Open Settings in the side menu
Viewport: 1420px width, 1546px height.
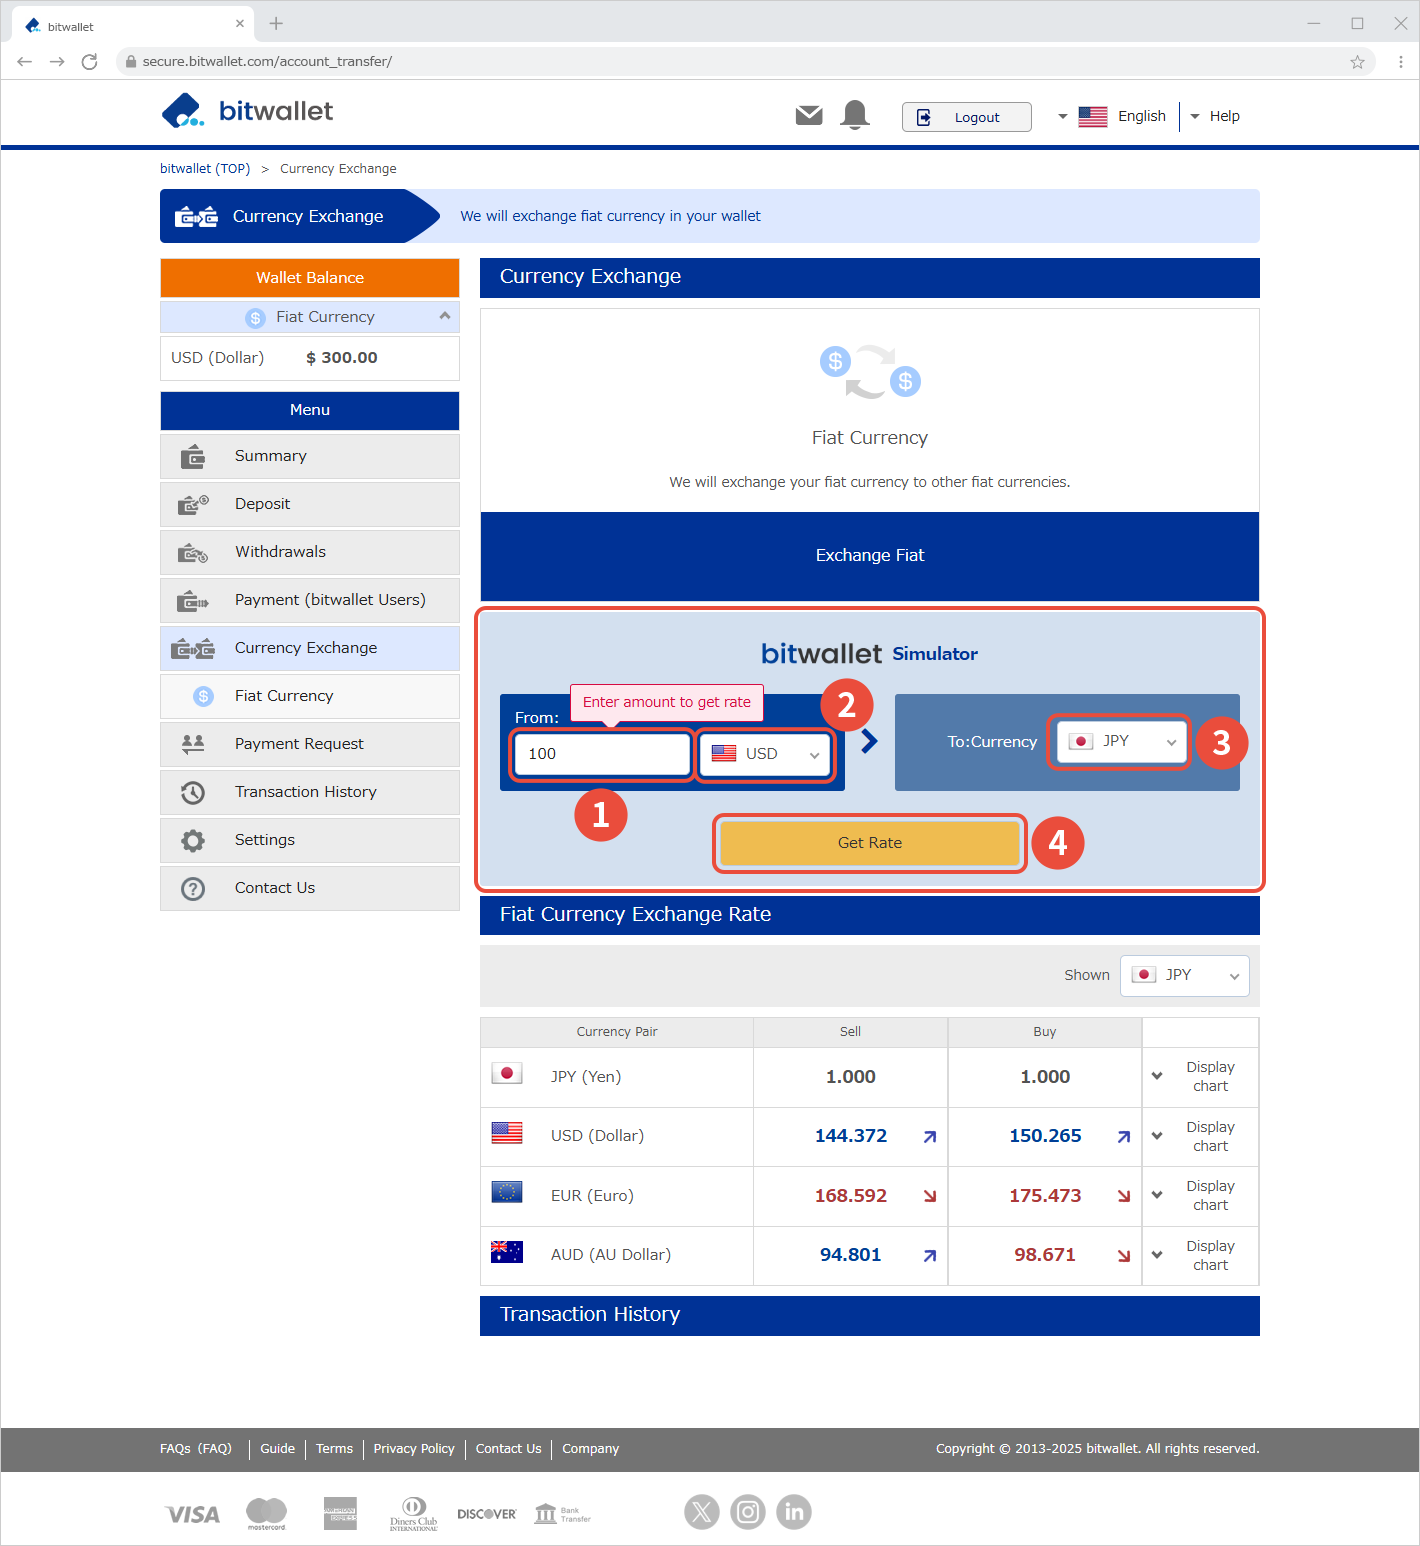pos(310,840)
